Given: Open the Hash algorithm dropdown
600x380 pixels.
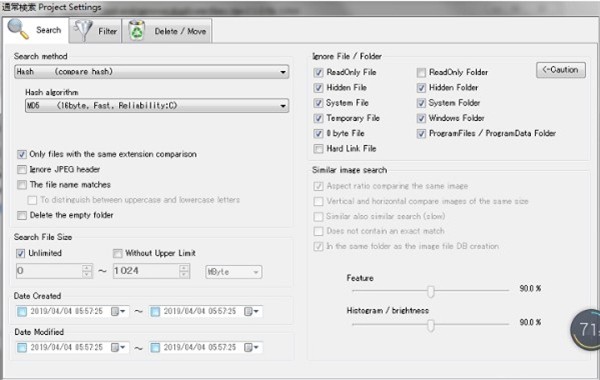Looking at the screenshot, I should tap(157, 106).
